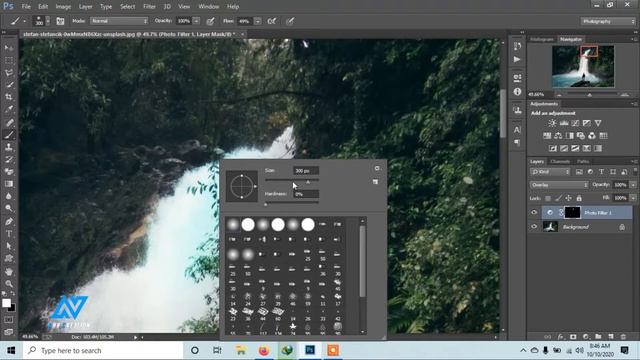Open the layer Fill dropdown arrow

[633, 198]
